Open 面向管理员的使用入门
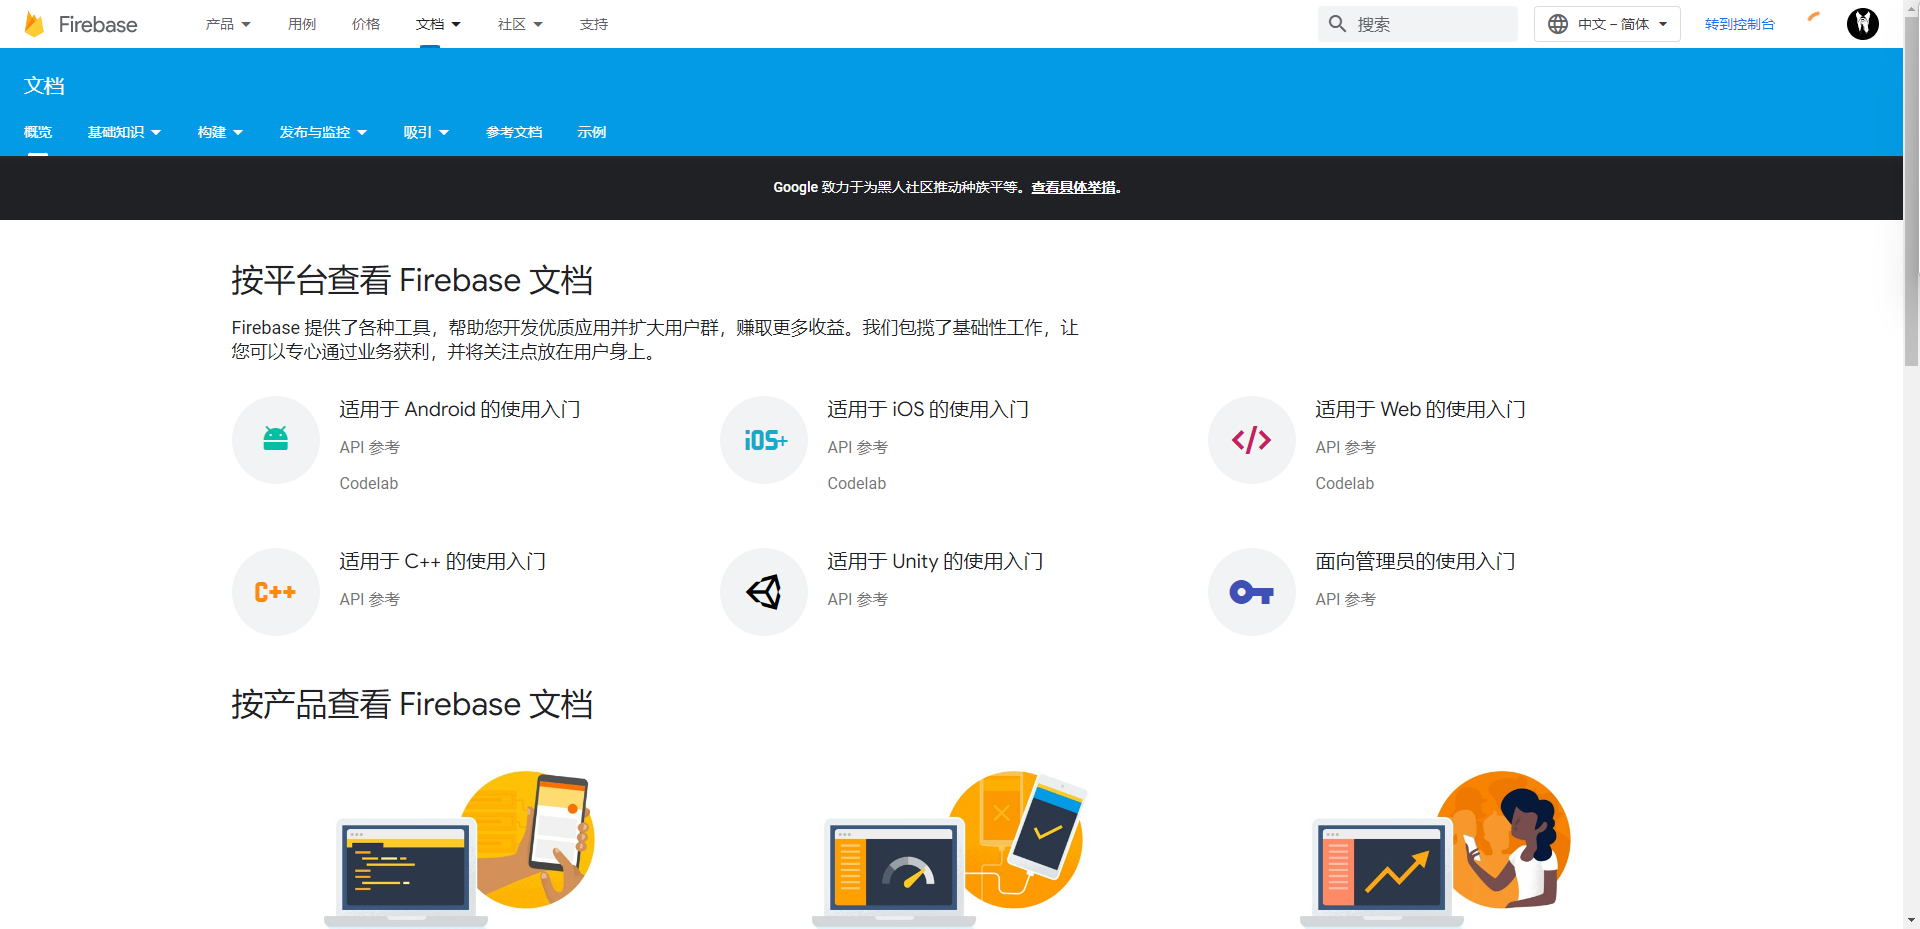The height and width of the screenshot is (929, 1920). (1415, 561)
